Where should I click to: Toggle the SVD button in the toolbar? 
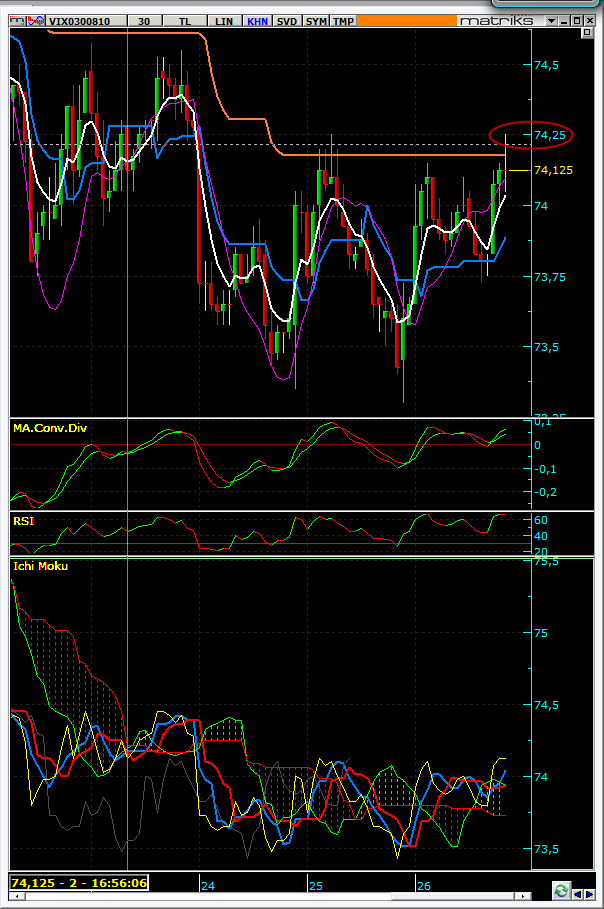tap(286, 20)
